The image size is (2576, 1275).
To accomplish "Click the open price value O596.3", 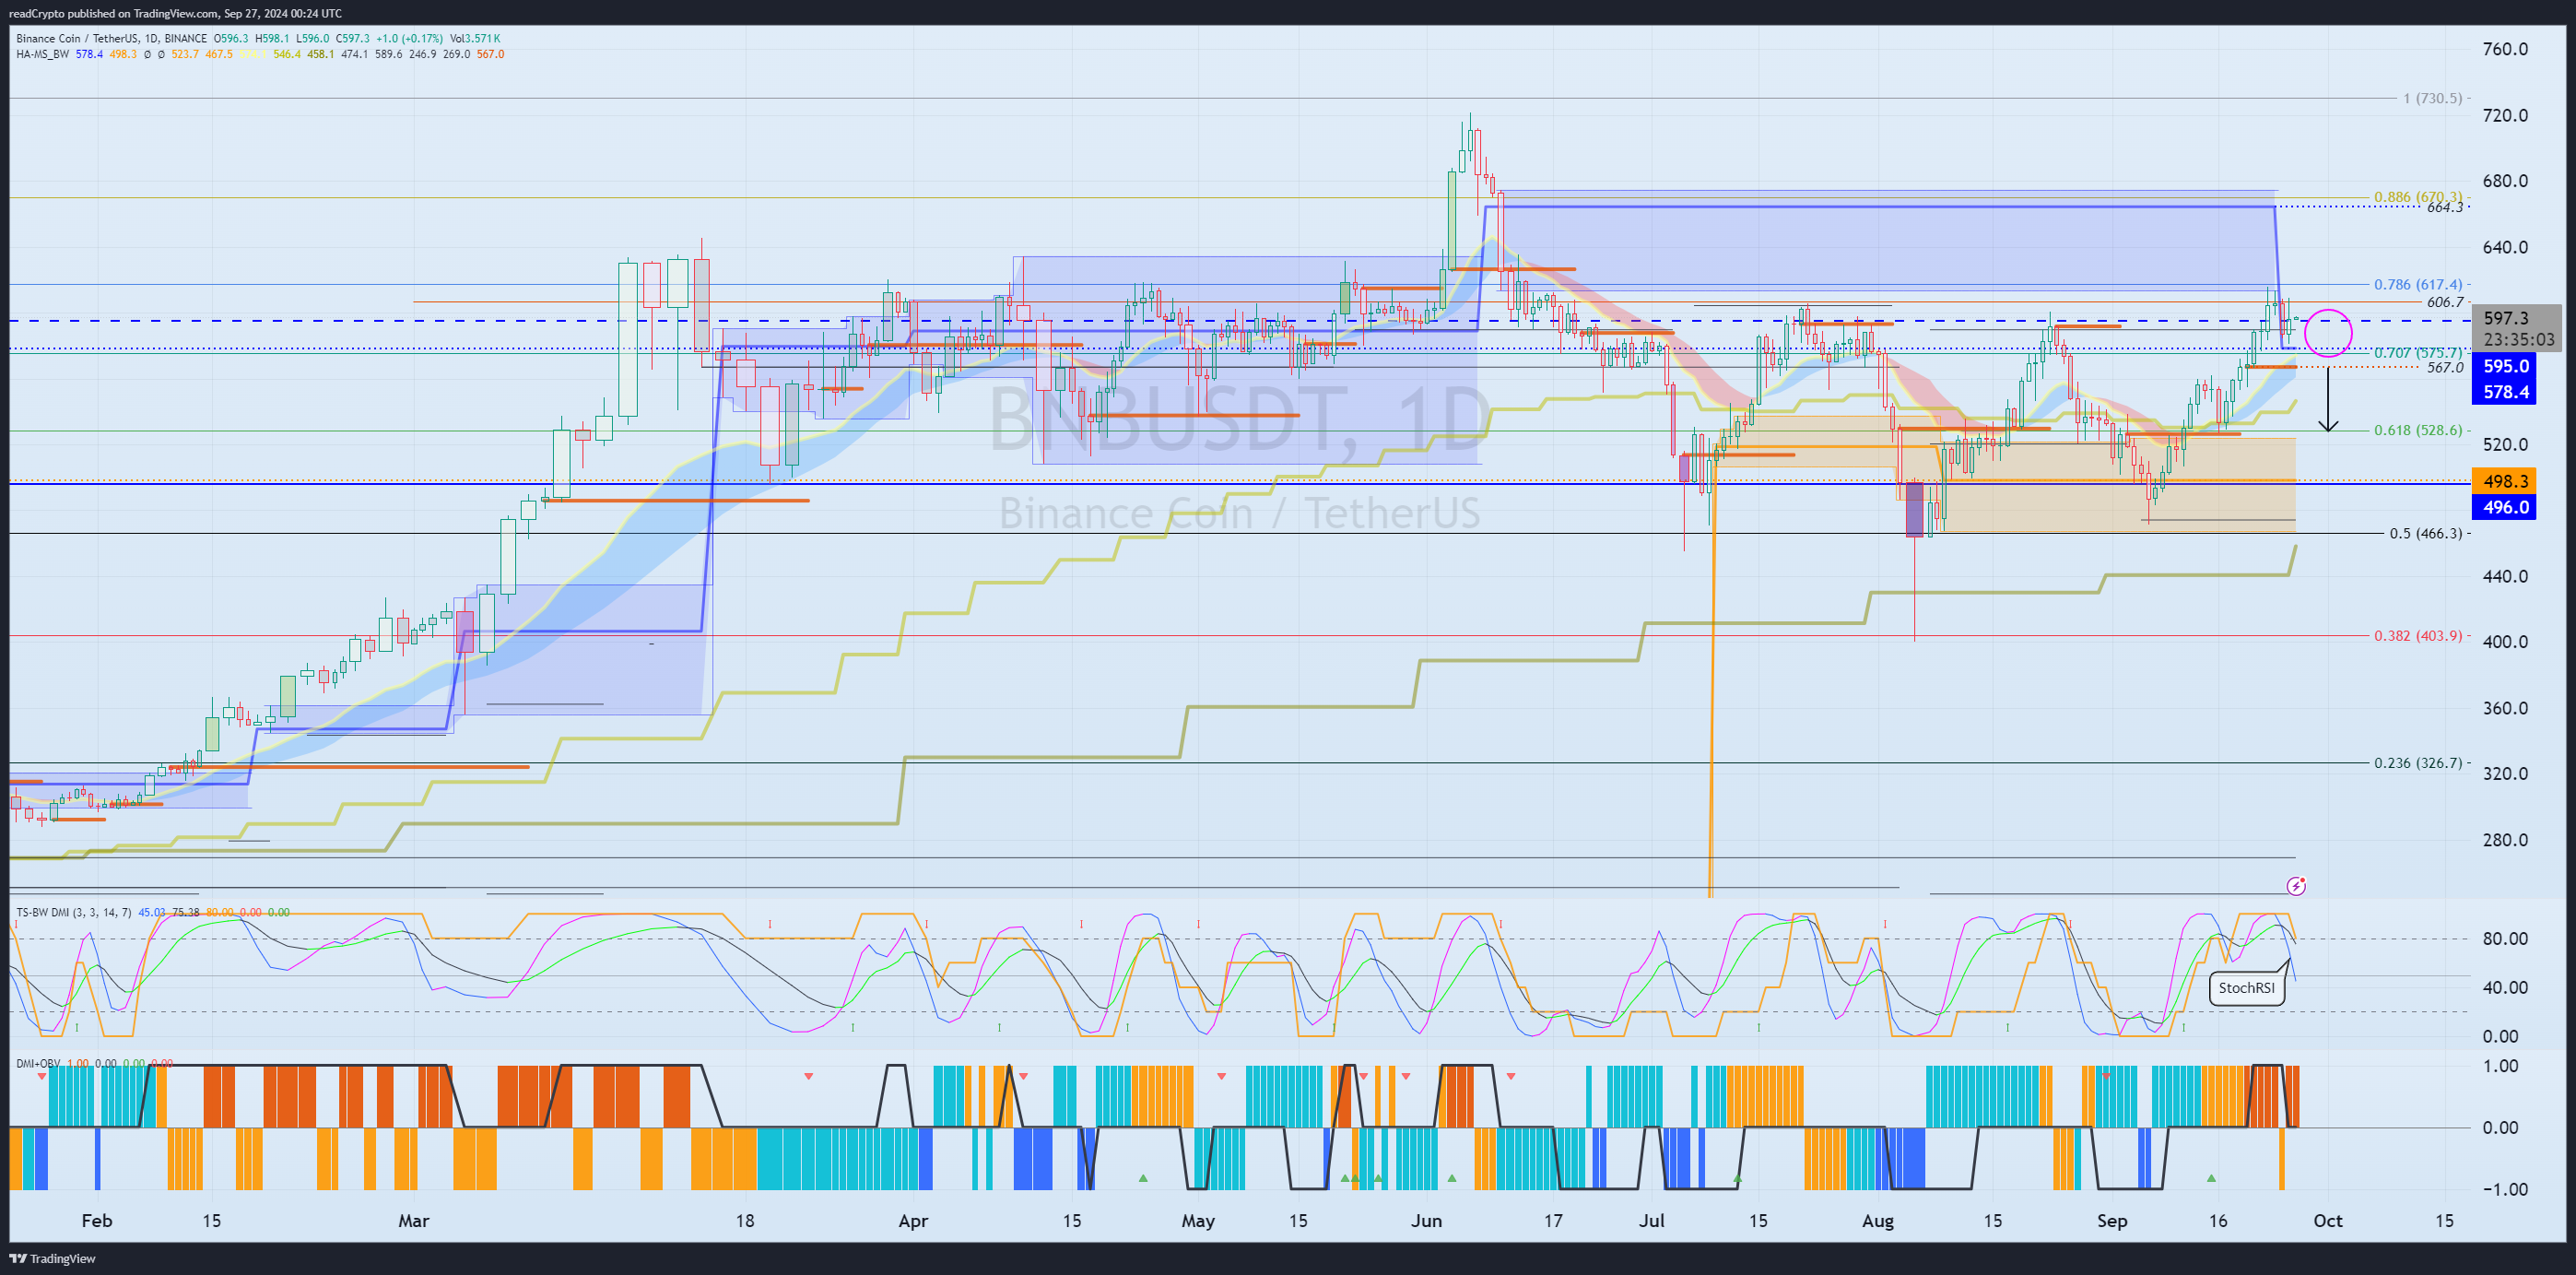I will coord(231,38).
